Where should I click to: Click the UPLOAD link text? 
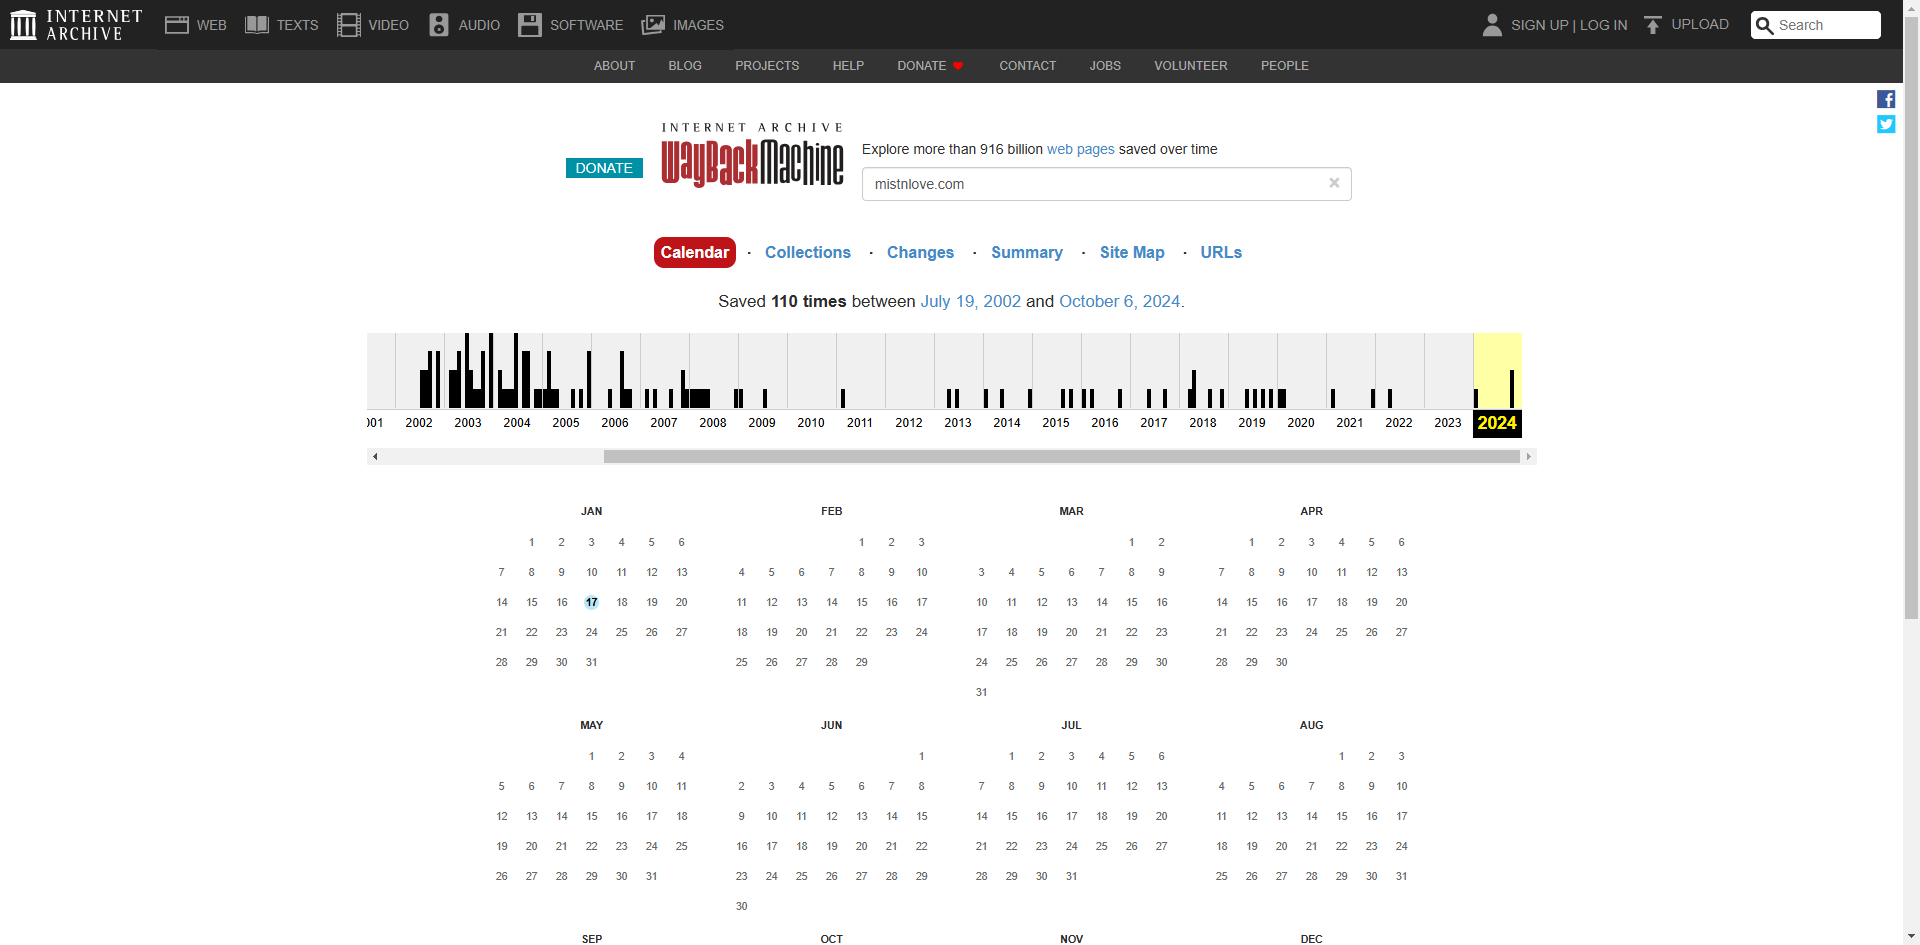tap(1700, 24)
